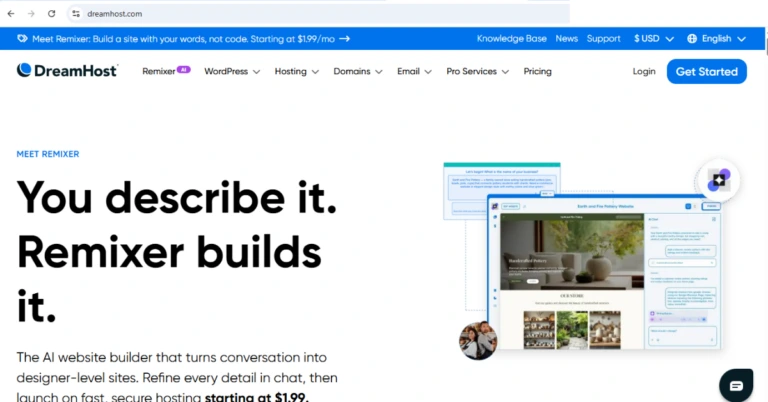Open the Knowledge Base link
Screen dimensions: 768x402
(x=511, y=39)
